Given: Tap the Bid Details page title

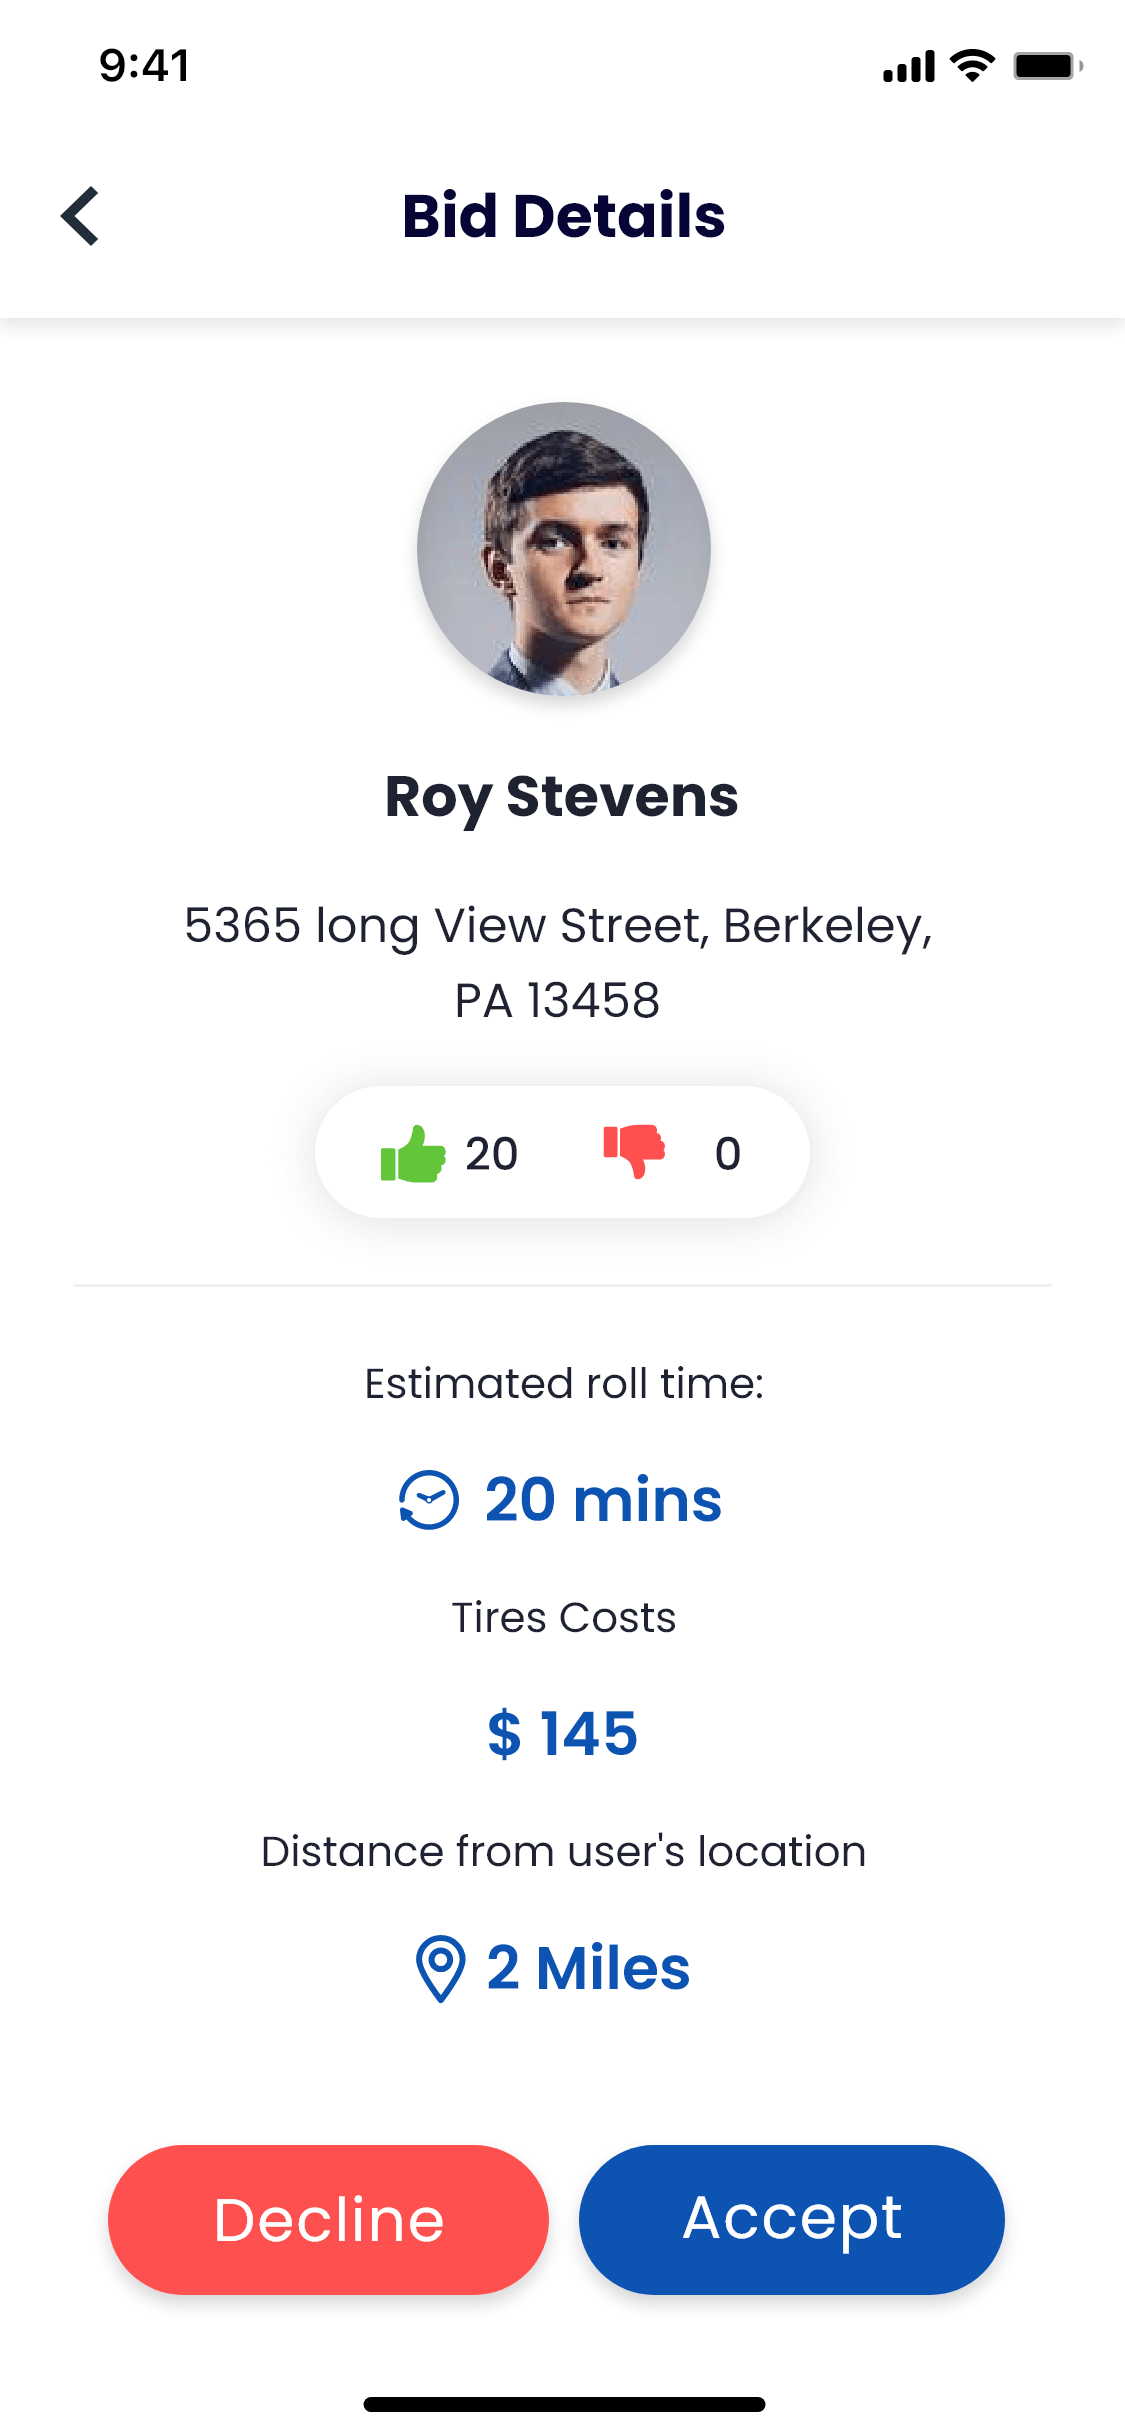Looking at the screenshot, I should coord(563,216).
